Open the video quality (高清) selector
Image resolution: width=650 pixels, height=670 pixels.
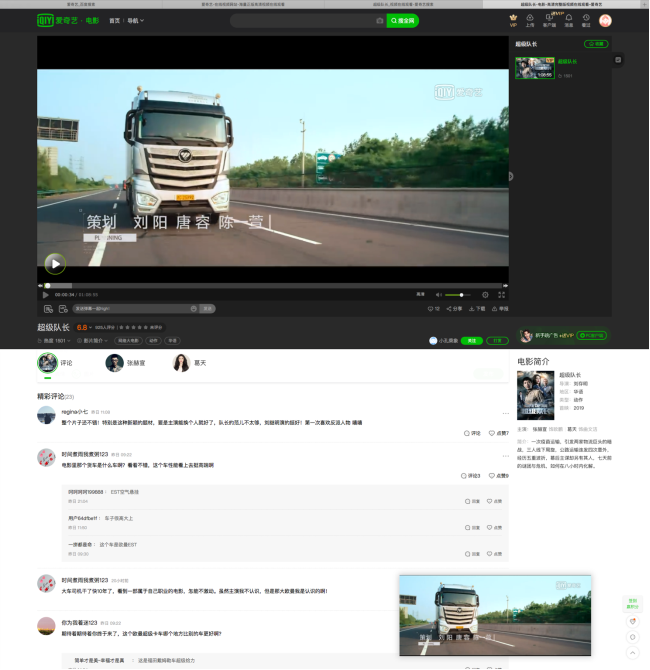[x=421, y=294]
